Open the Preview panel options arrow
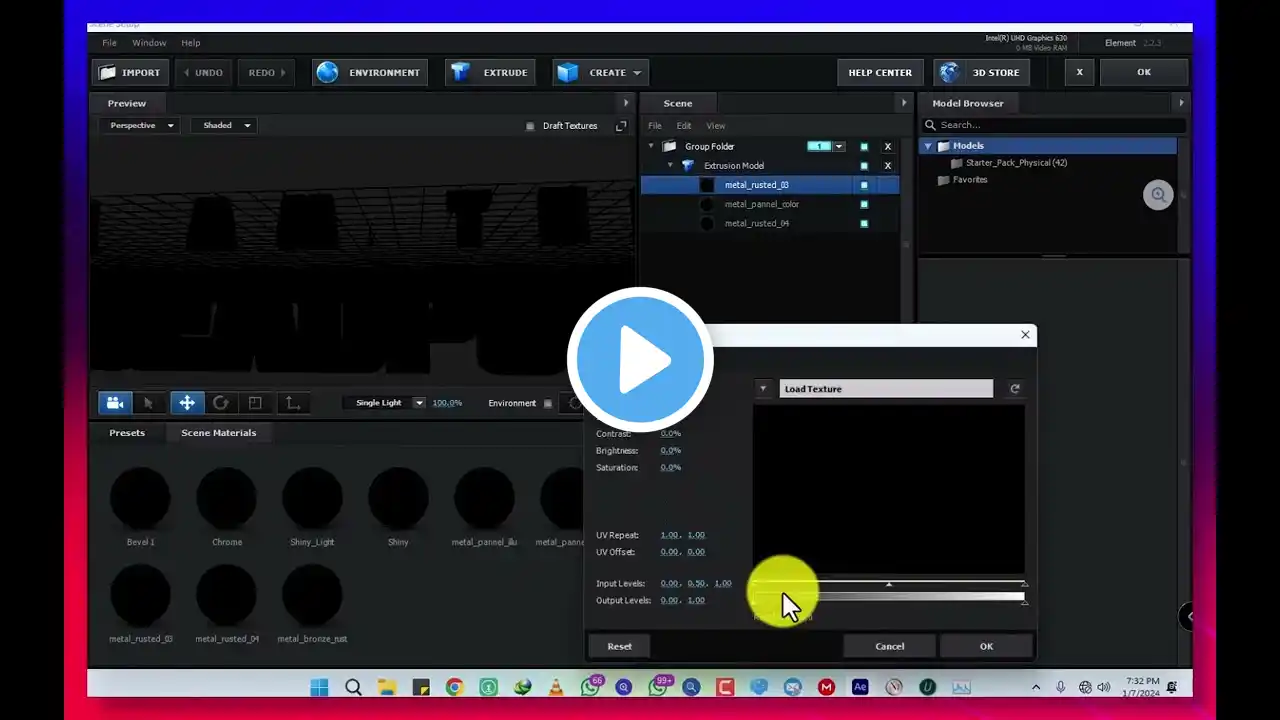 click(626, 103)
